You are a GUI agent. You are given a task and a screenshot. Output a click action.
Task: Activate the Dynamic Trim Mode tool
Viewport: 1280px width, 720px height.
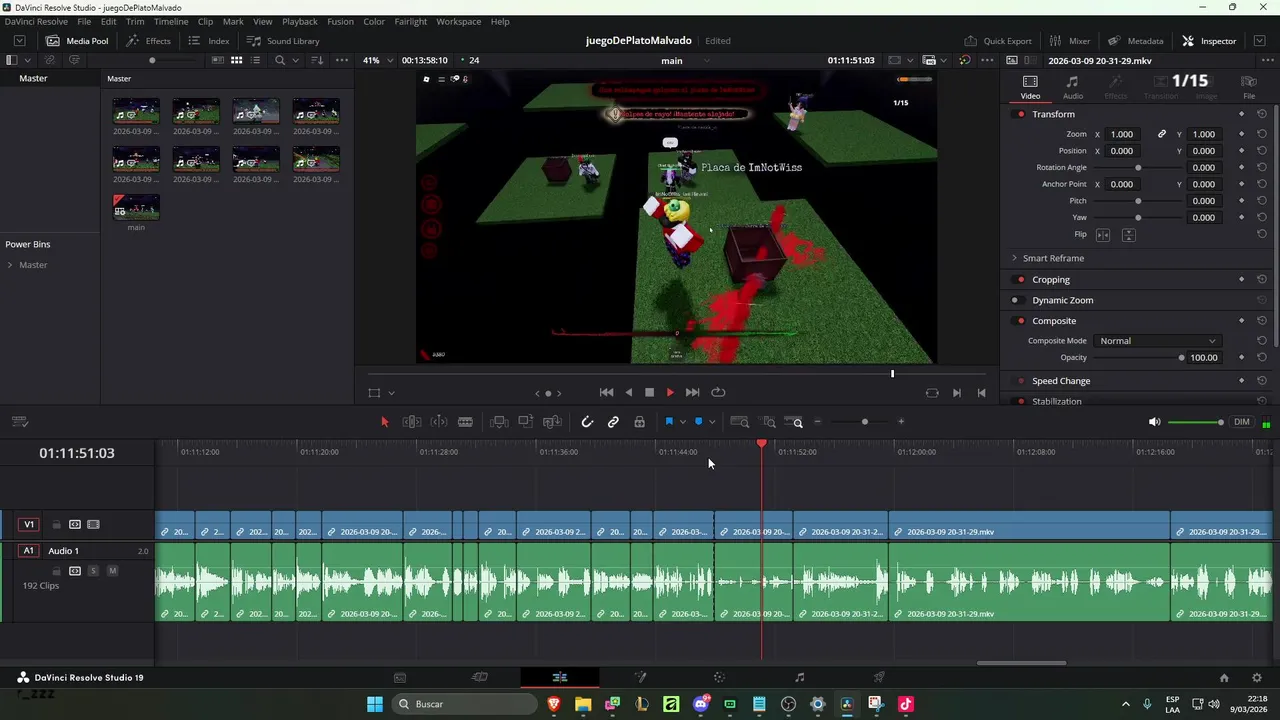point(439,422)
